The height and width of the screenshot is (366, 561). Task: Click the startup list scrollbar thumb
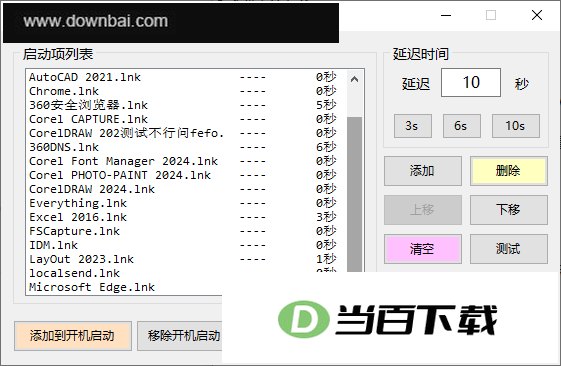click(x=355, y=194)
